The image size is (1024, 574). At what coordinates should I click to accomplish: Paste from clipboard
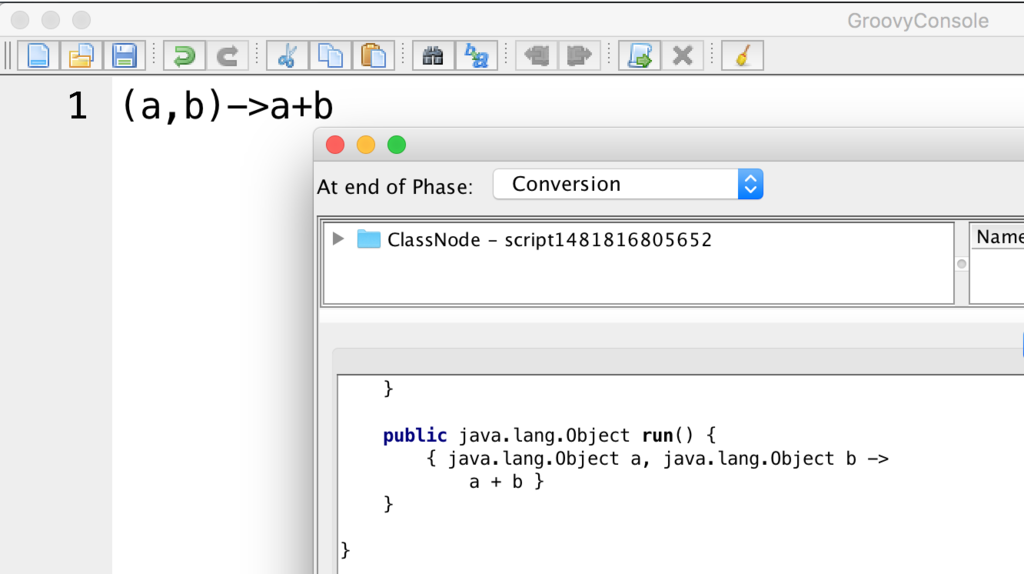(374, 56)
